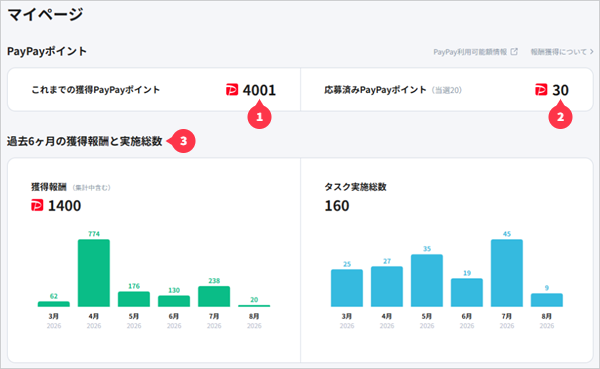
Task: Click the value label 45 above the bar
Action: tap(507, 233)
